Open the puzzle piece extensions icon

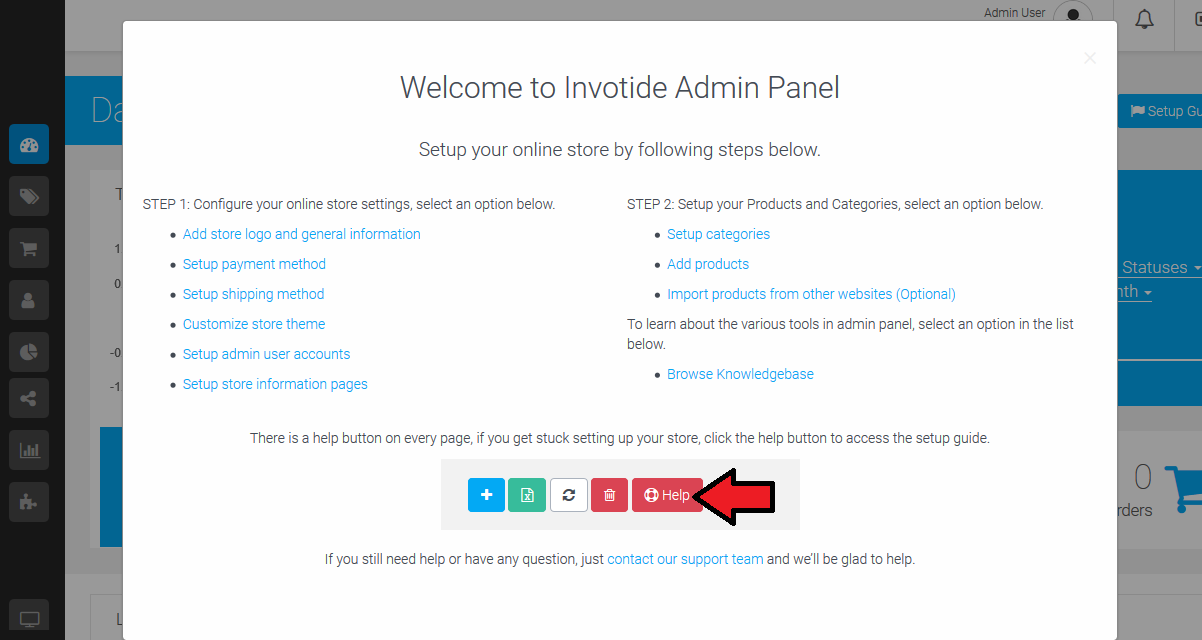point(29,501)
